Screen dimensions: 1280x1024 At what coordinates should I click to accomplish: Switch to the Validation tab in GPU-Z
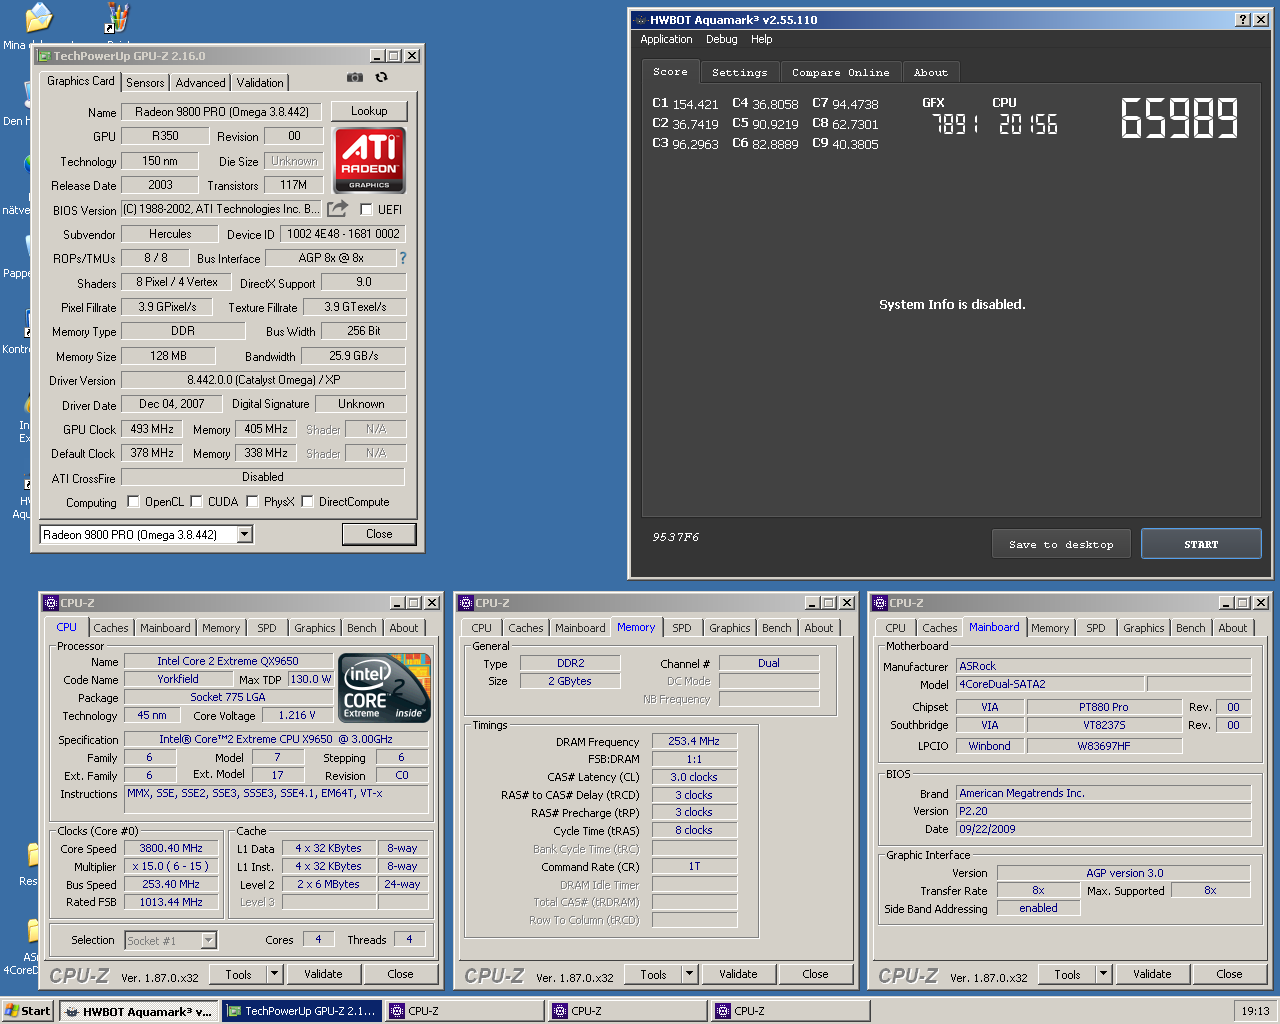point(260,83)
